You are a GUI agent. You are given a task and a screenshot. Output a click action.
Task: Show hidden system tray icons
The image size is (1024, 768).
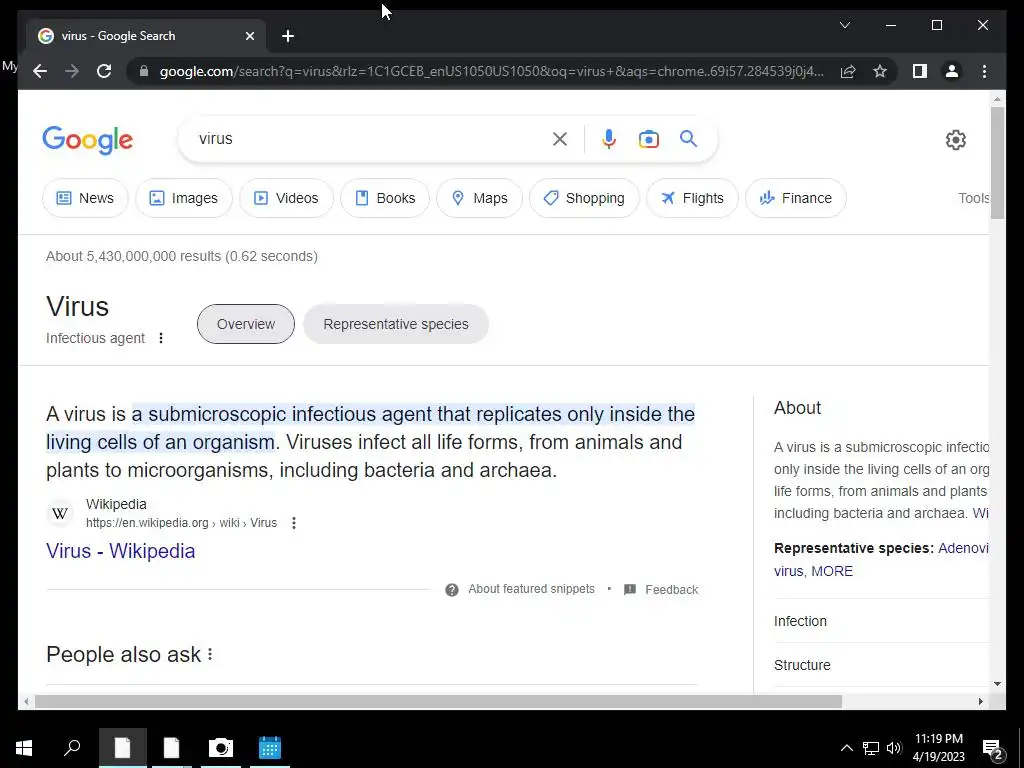click(846, 748)
